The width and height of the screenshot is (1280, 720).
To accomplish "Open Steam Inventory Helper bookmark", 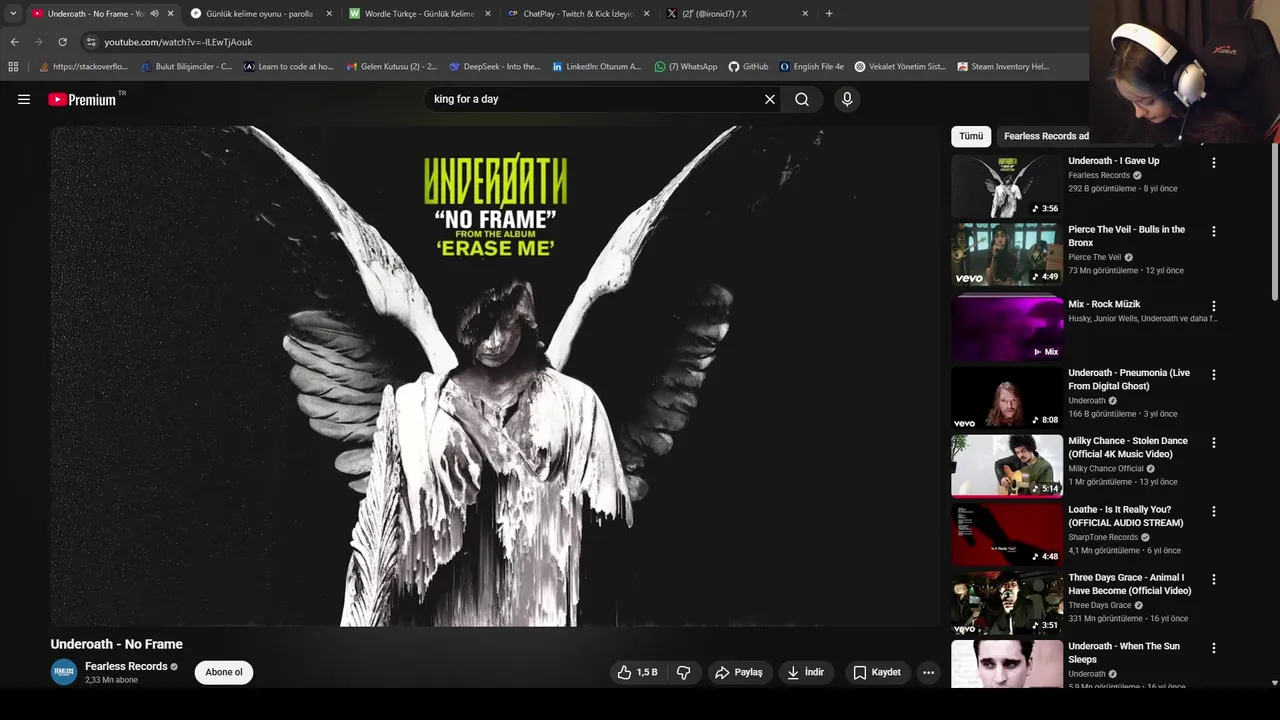I will click(1003, 67).
